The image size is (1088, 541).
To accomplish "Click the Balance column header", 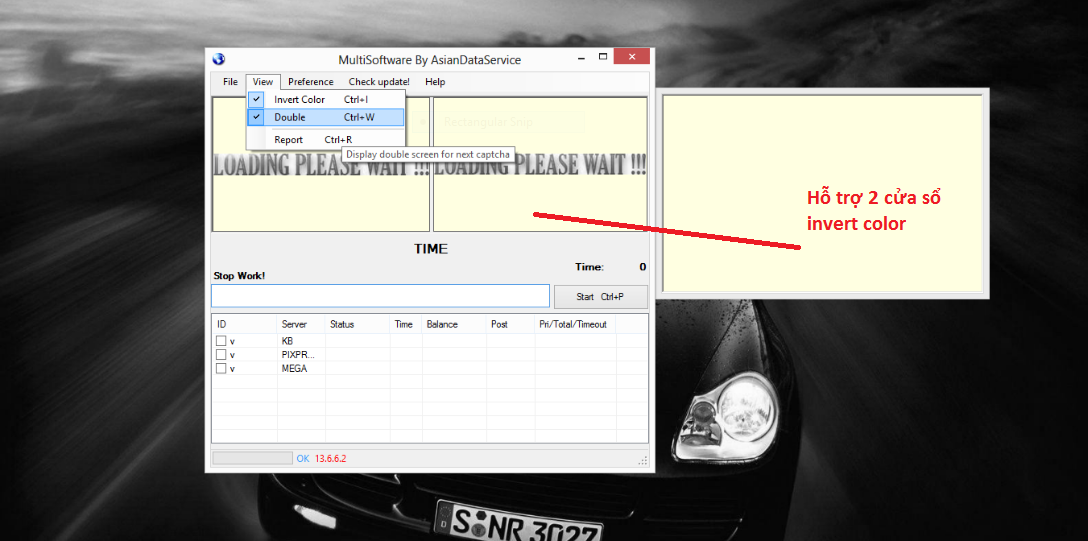I will [x=454, y=324].
